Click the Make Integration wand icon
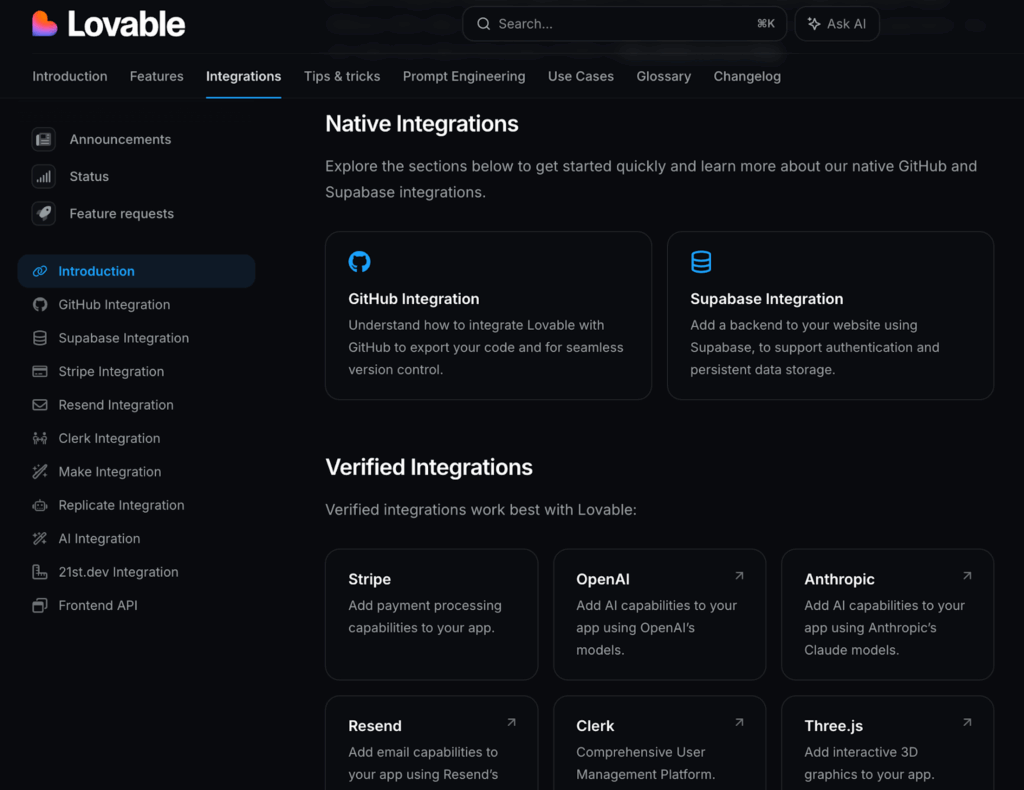The height and width of the screenshot is (790, 1024). (x=40, y=471)
